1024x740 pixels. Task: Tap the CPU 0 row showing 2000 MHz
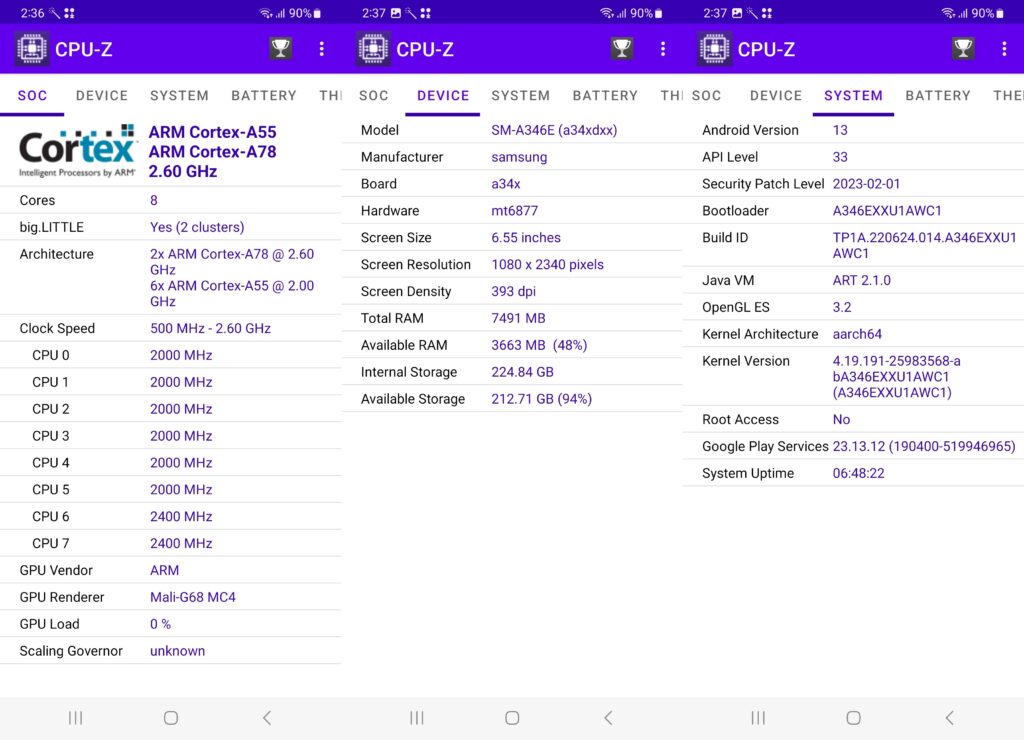click(170, 355)
